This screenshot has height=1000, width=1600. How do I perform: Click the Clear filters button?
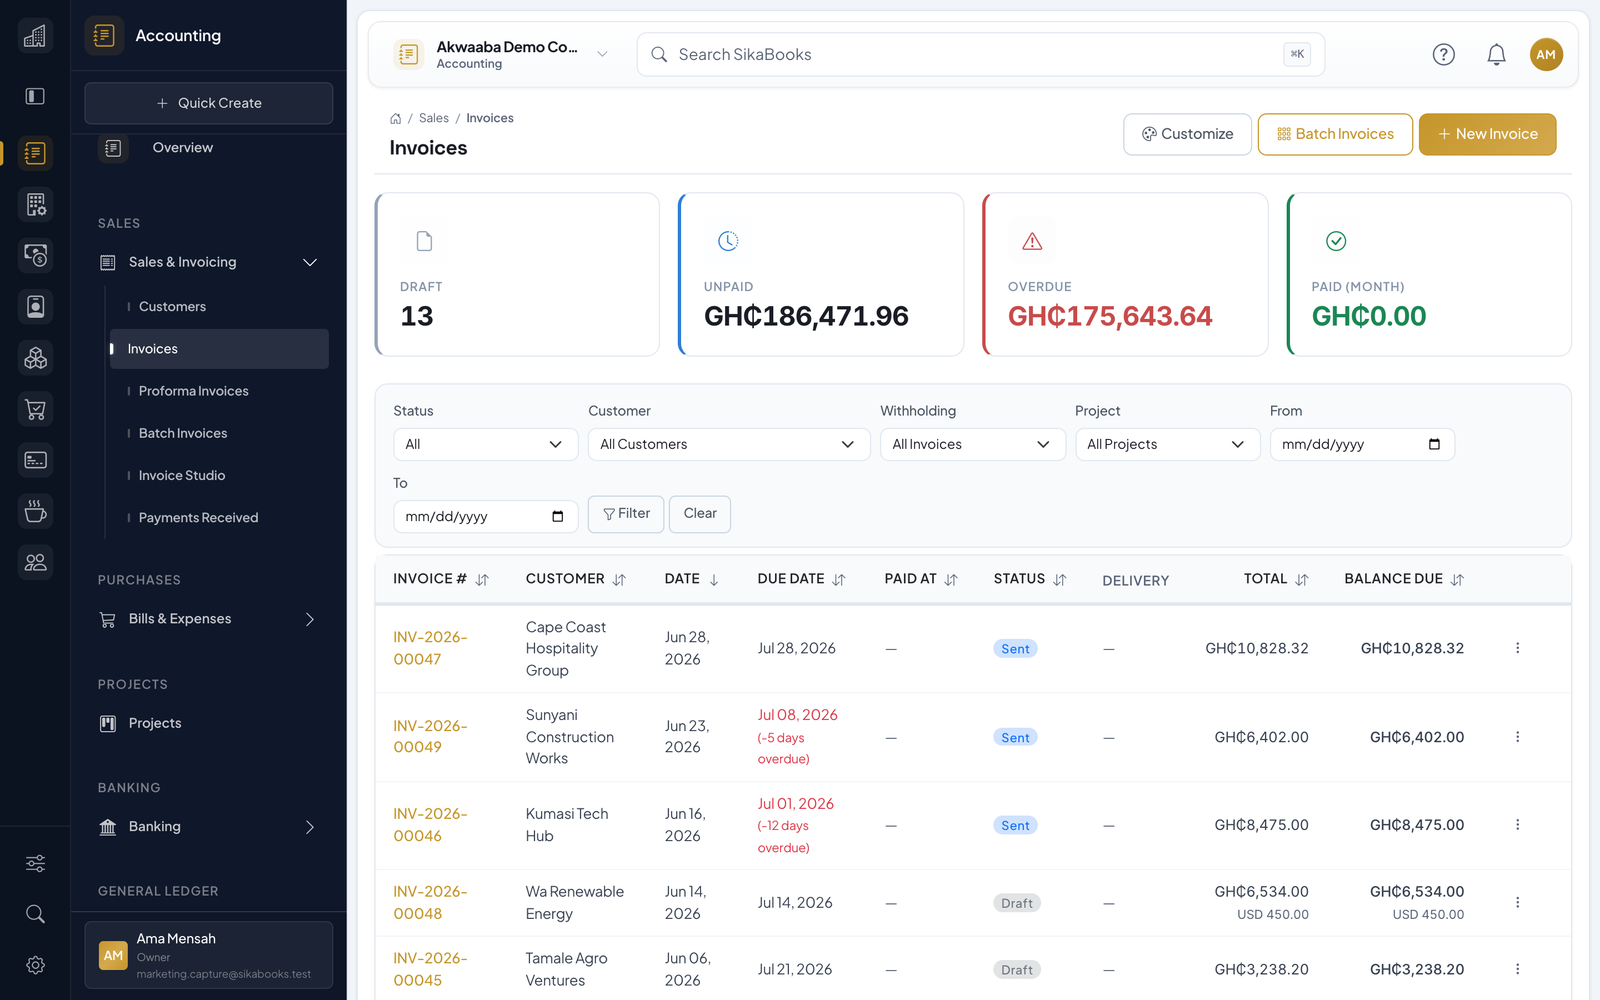click(x=700, y=514)
